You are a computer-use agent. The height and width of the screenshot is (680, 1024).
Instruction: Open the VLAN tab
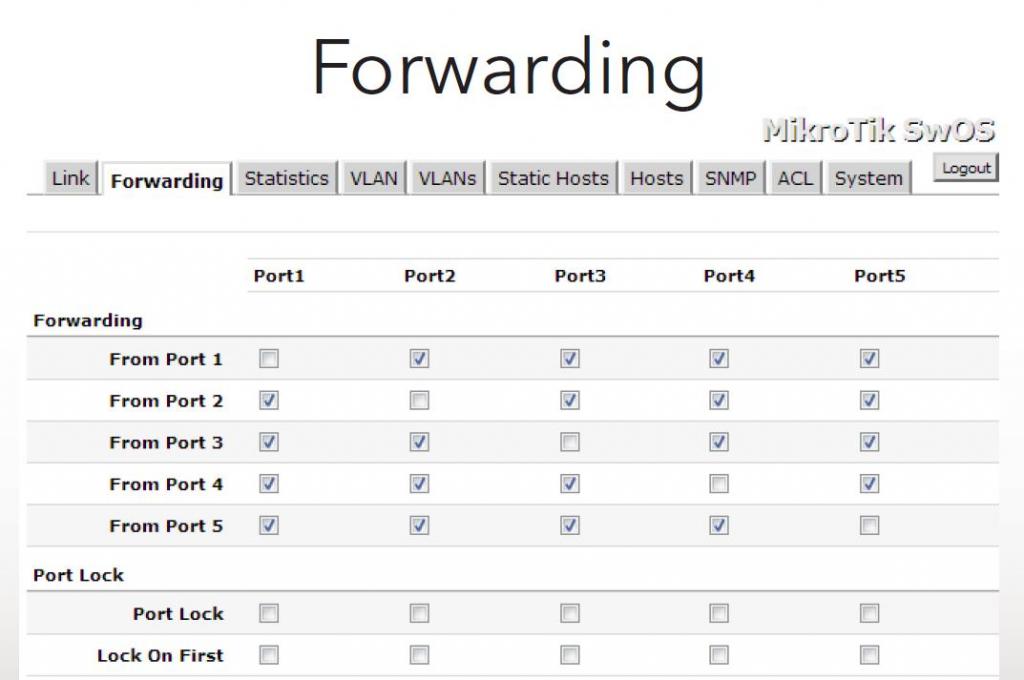373,179
